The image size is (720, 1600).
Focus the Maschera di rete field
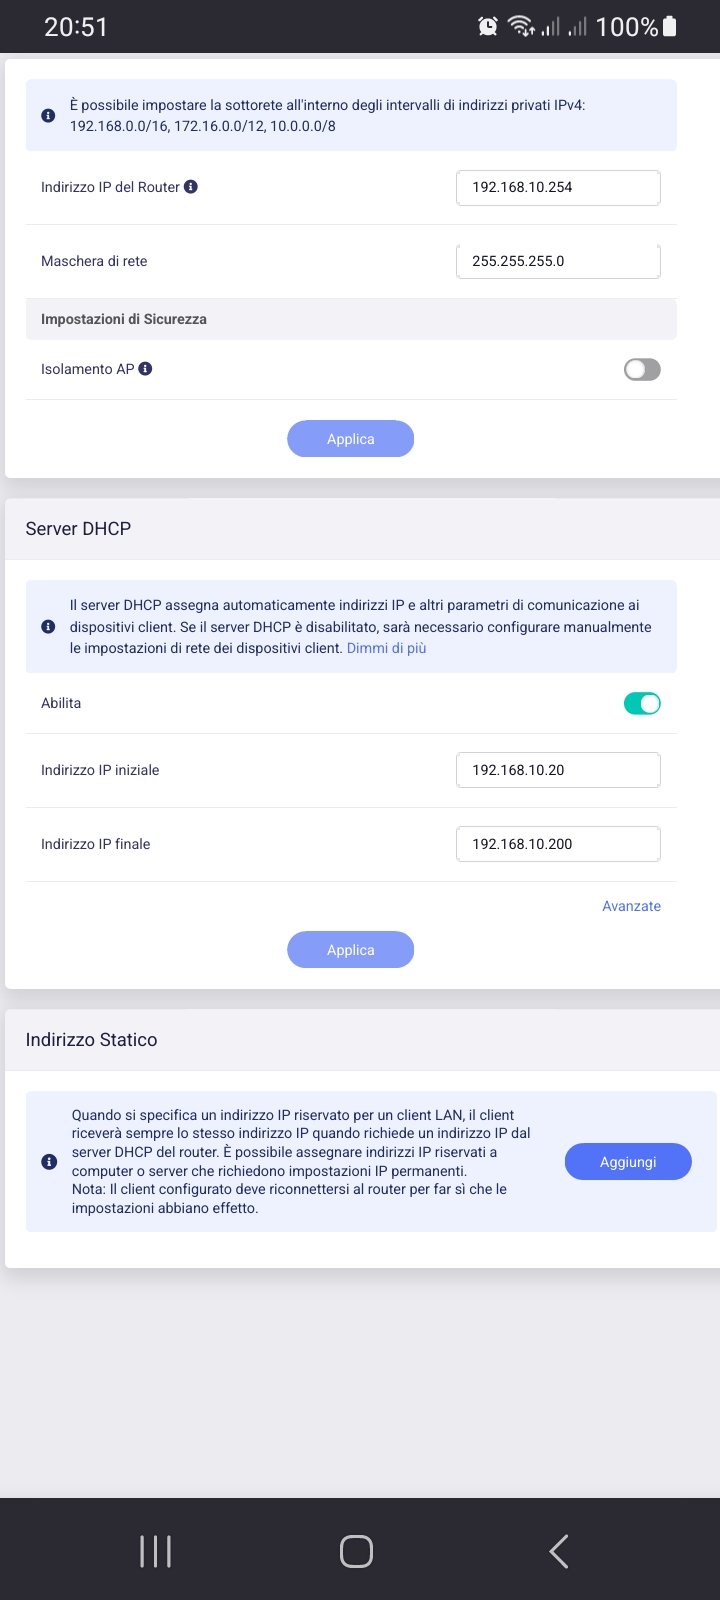[x=558, y=262]
